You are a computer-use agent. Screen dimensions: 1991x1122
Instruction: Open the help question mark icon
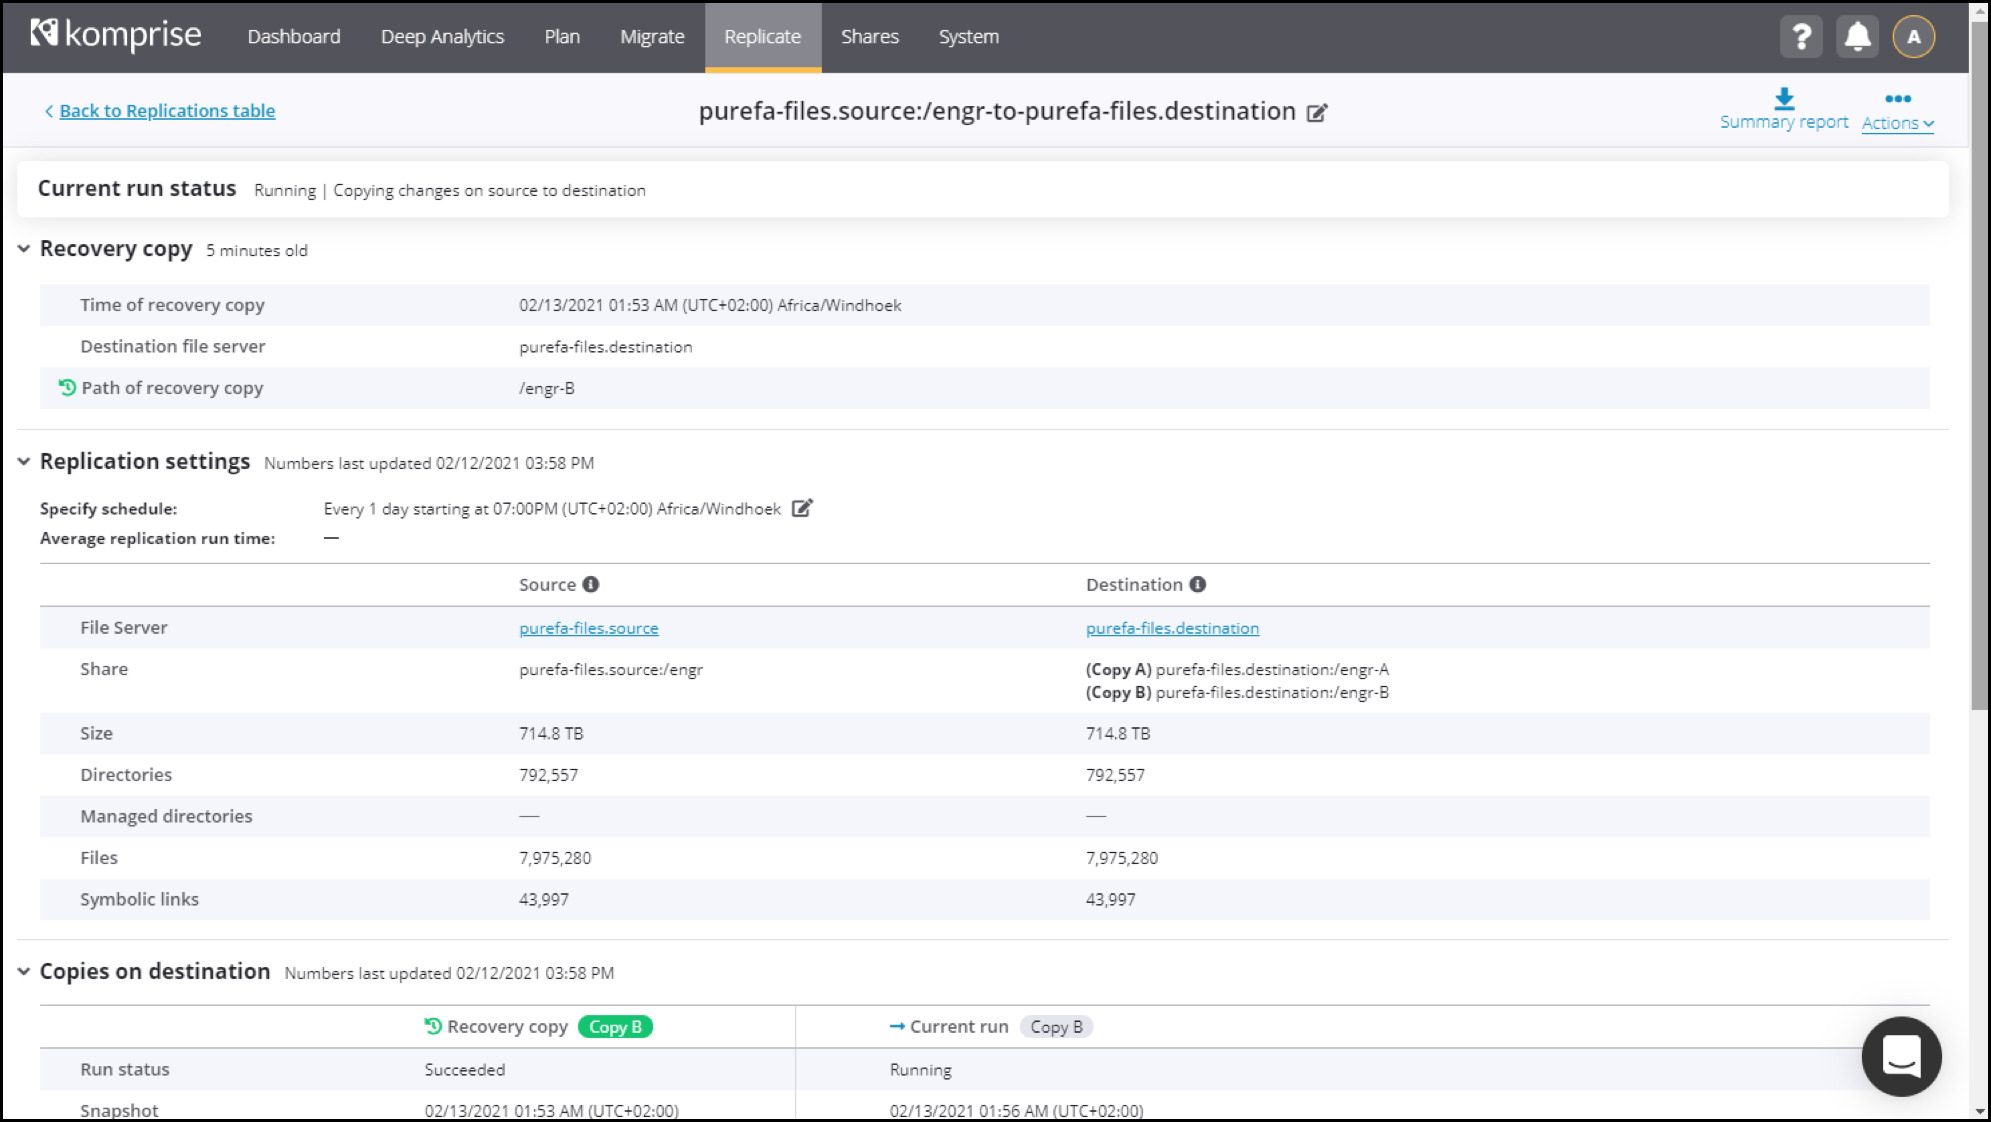tap(1800, 37)
